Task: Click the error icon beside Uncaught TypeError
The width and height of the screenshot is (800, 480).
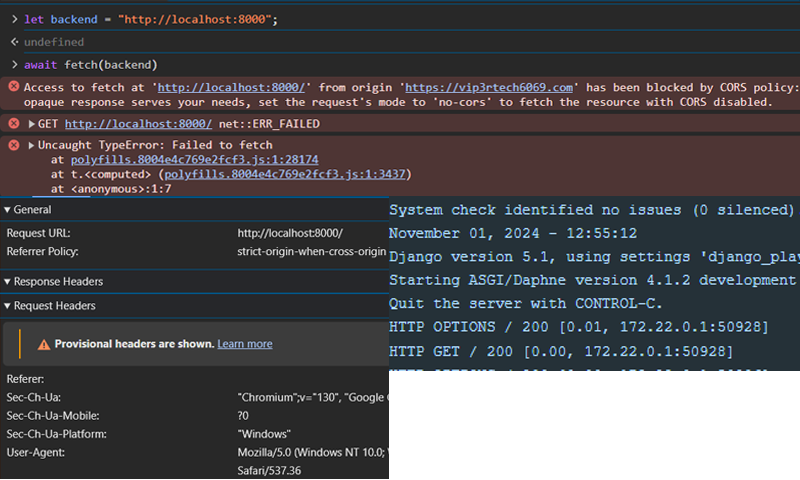Action: pos(14,145)
